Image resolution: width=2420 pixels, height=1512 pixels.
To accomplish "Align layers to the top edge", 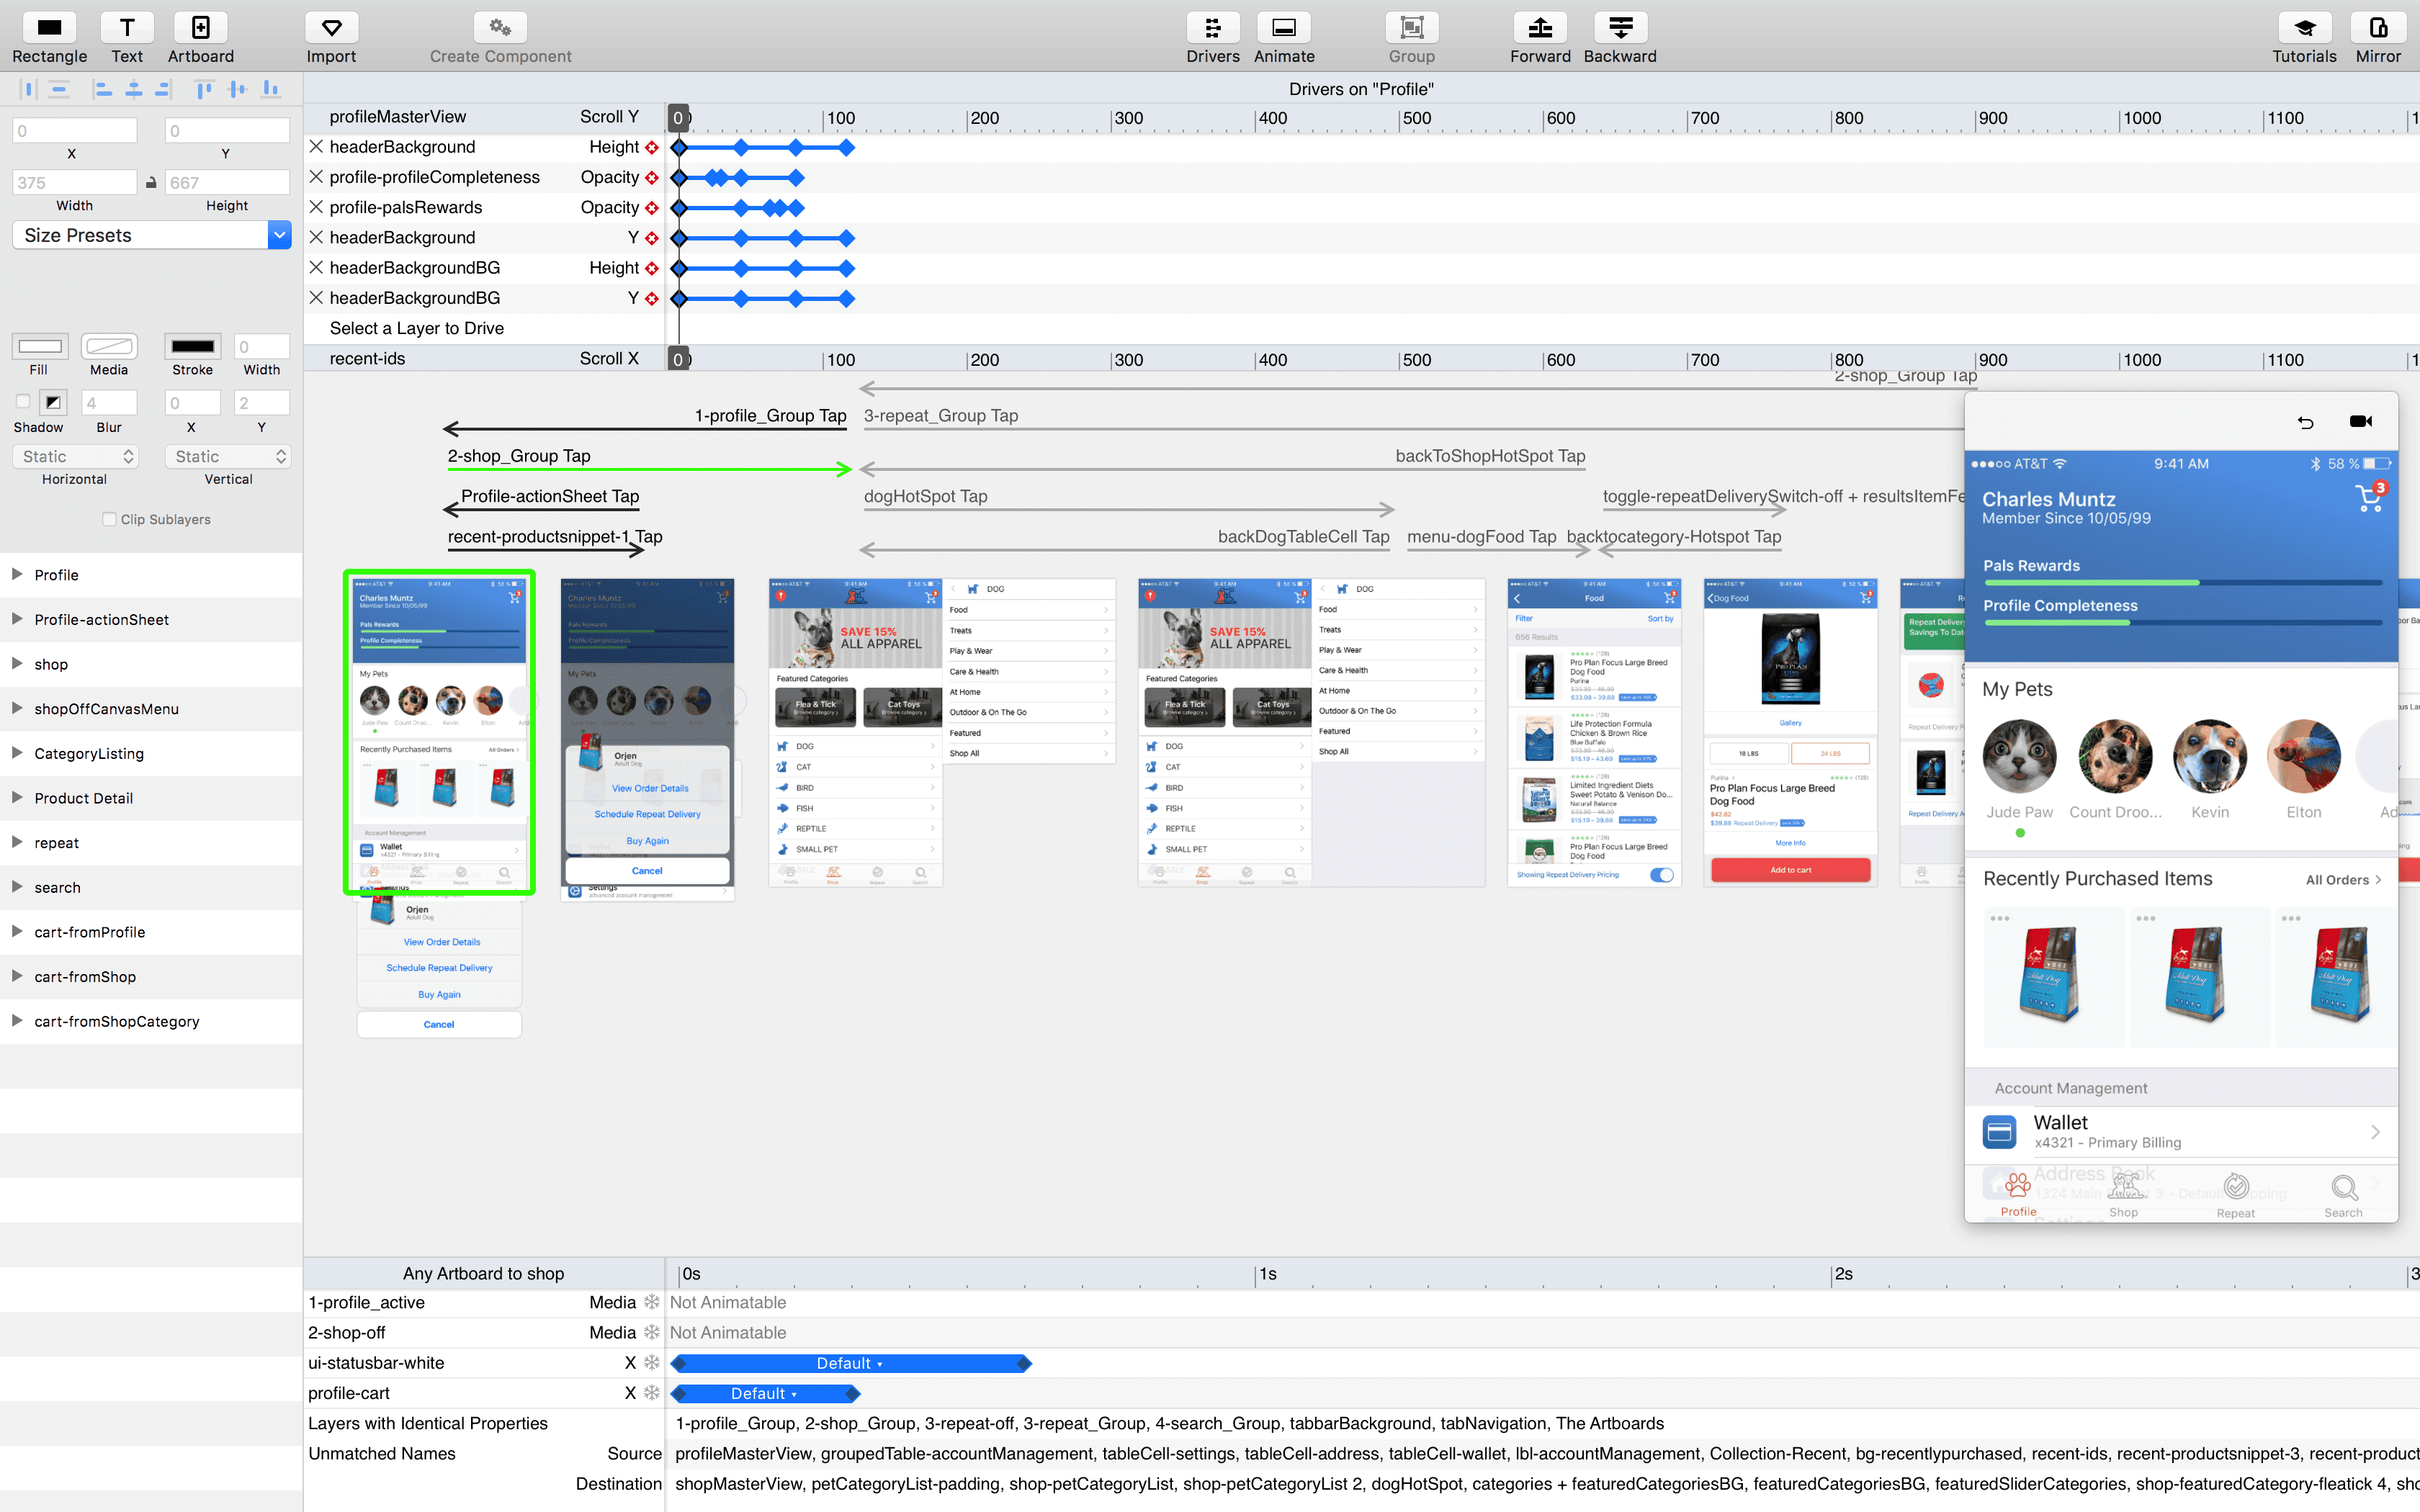I will click(205, 90).
